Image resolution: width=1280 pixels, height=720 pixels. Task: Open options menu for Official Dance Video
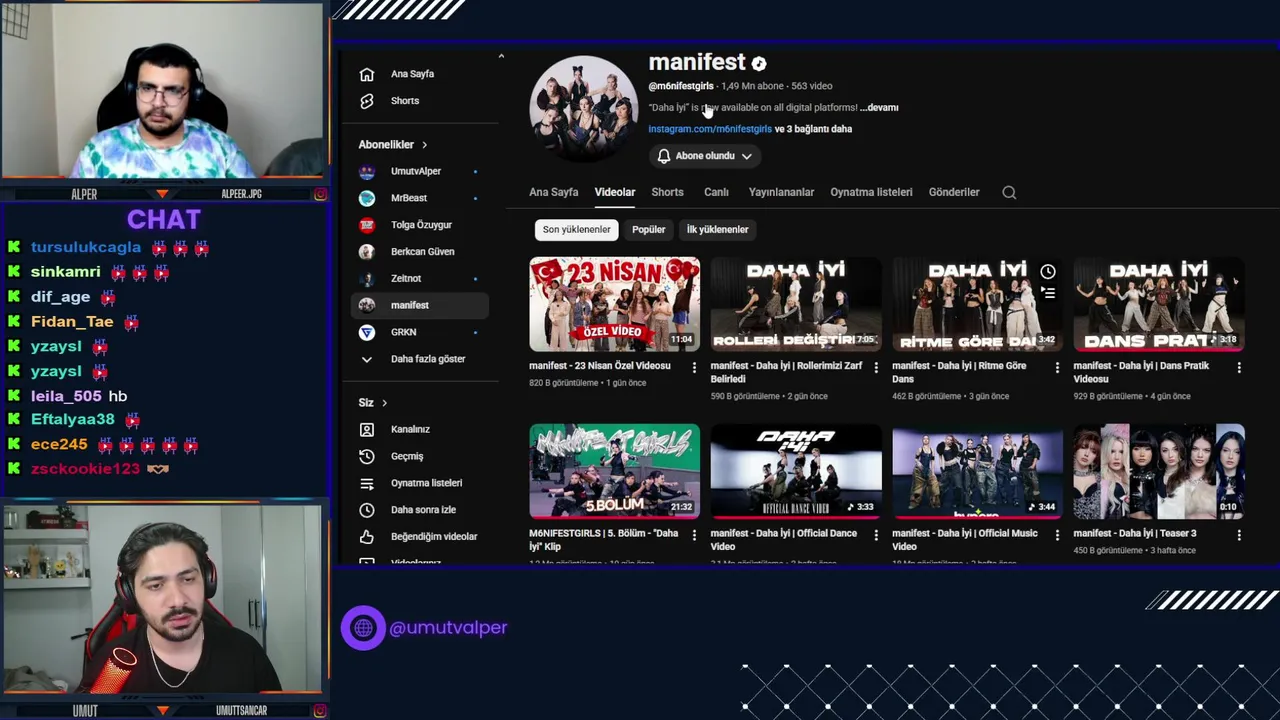[x=876, y=536]
